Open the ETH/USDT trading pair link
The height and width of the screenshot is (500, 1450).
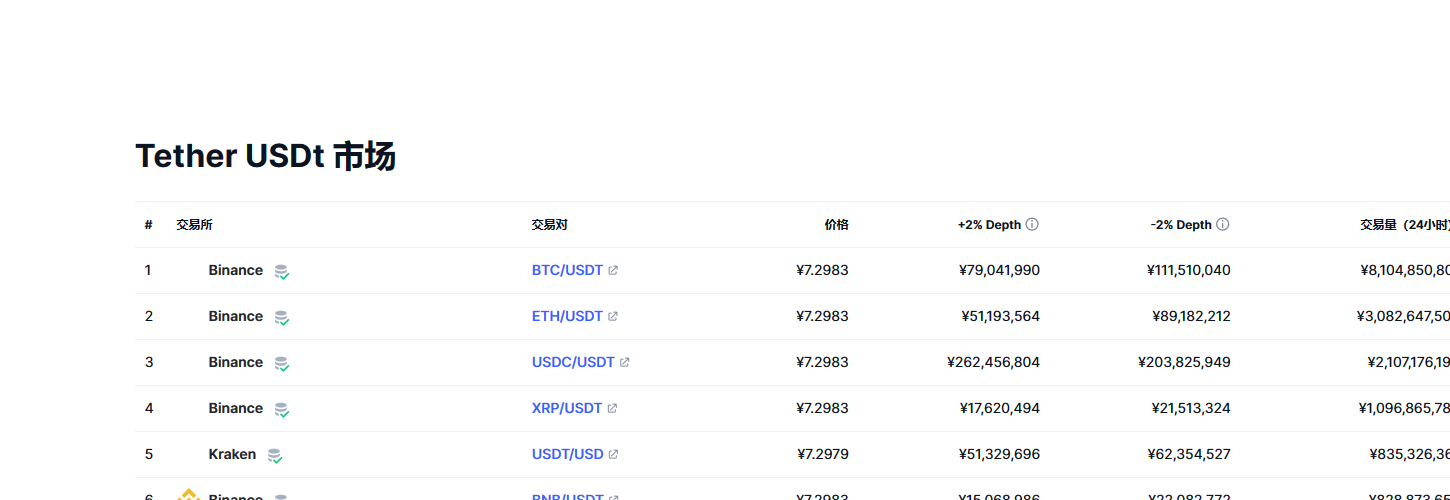567,317
